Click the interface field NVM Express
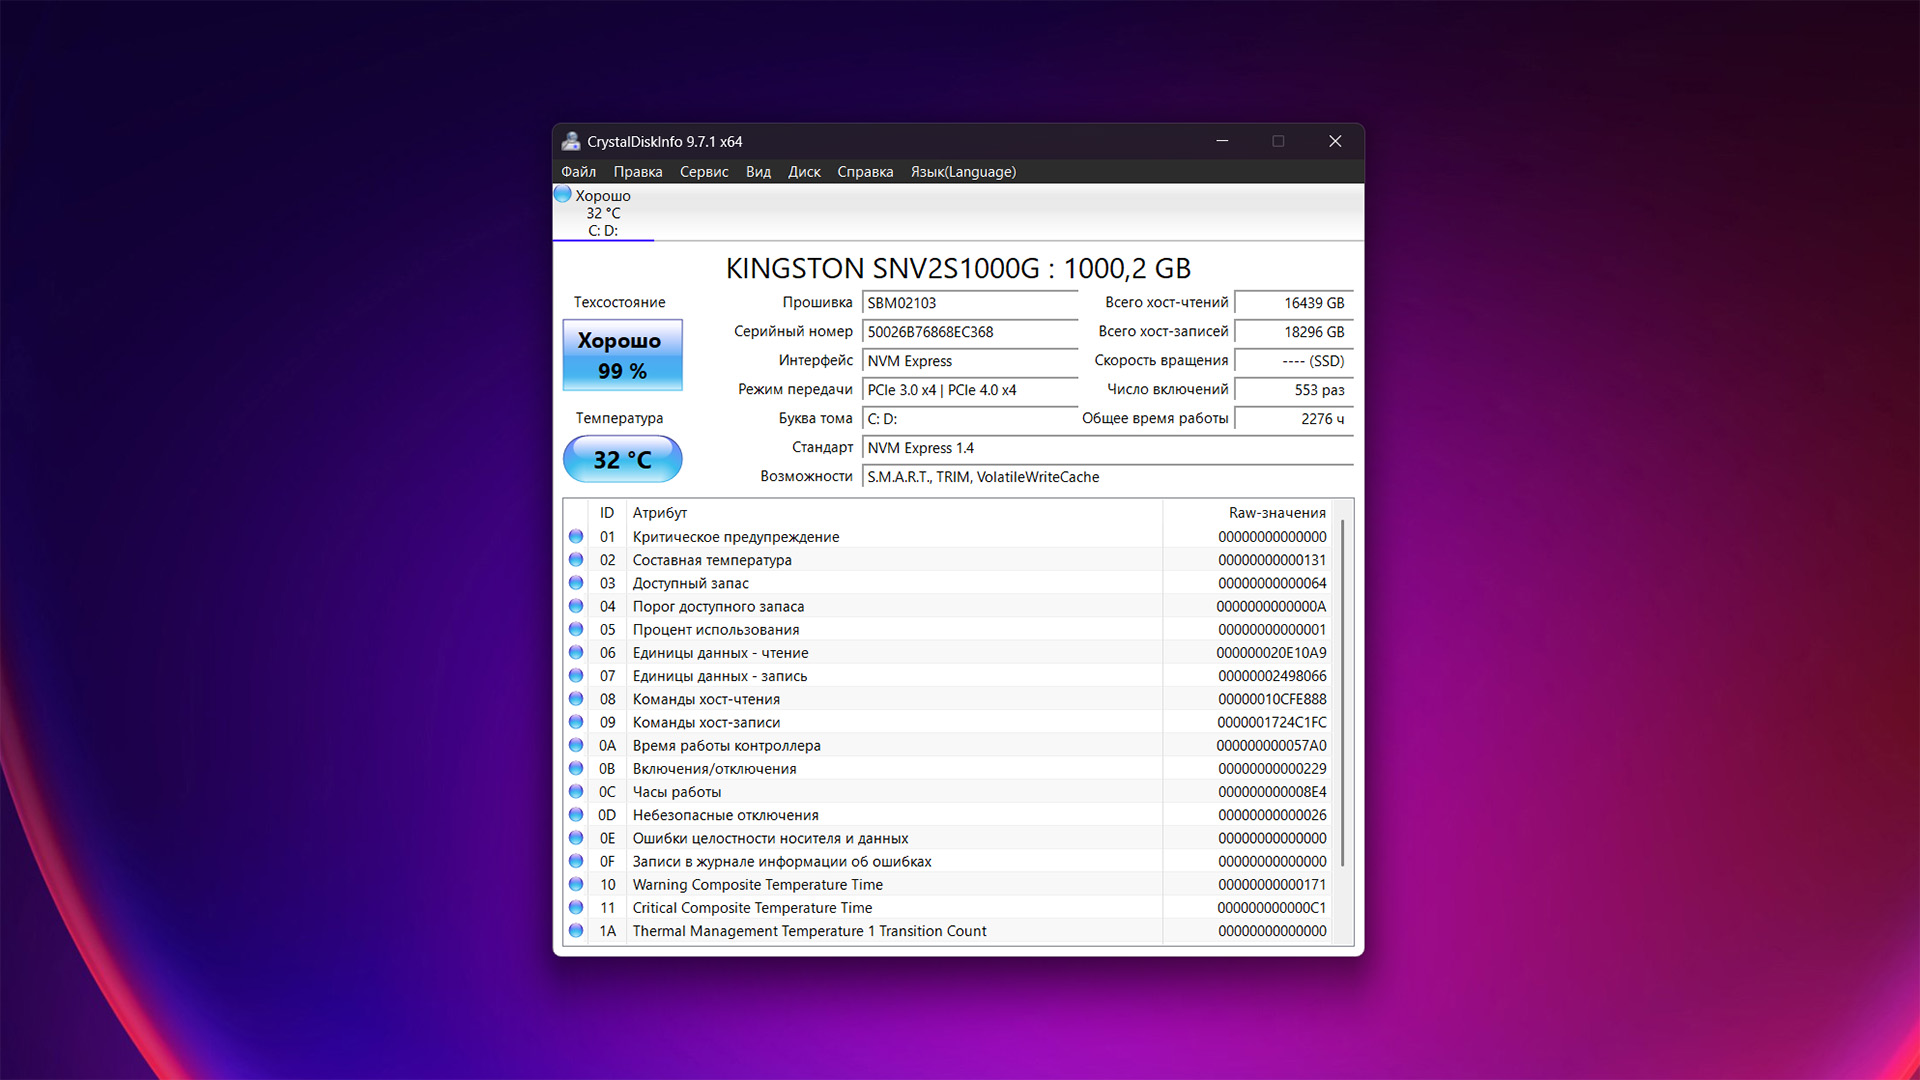1920x1080 pixels. click(970, 361)
